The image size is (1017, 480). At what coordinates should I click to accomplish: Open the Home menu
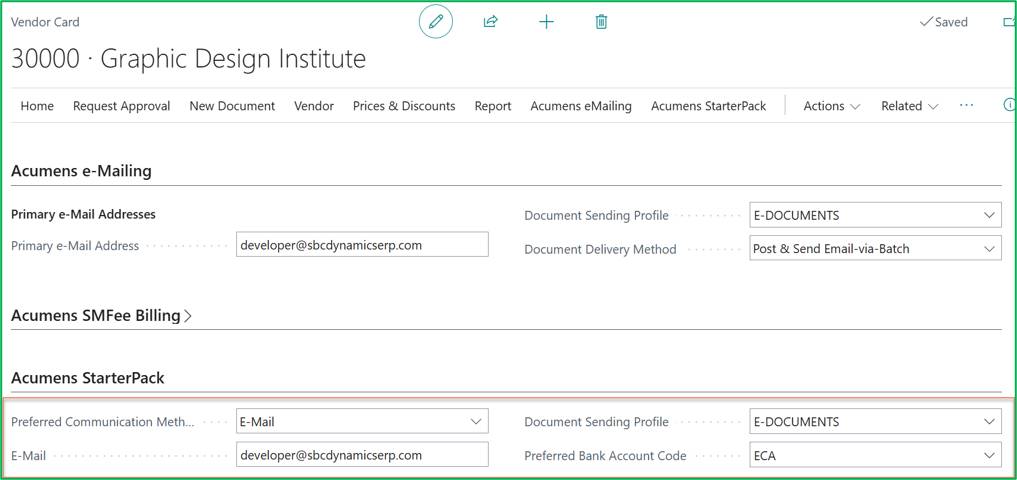pos(37,106)
